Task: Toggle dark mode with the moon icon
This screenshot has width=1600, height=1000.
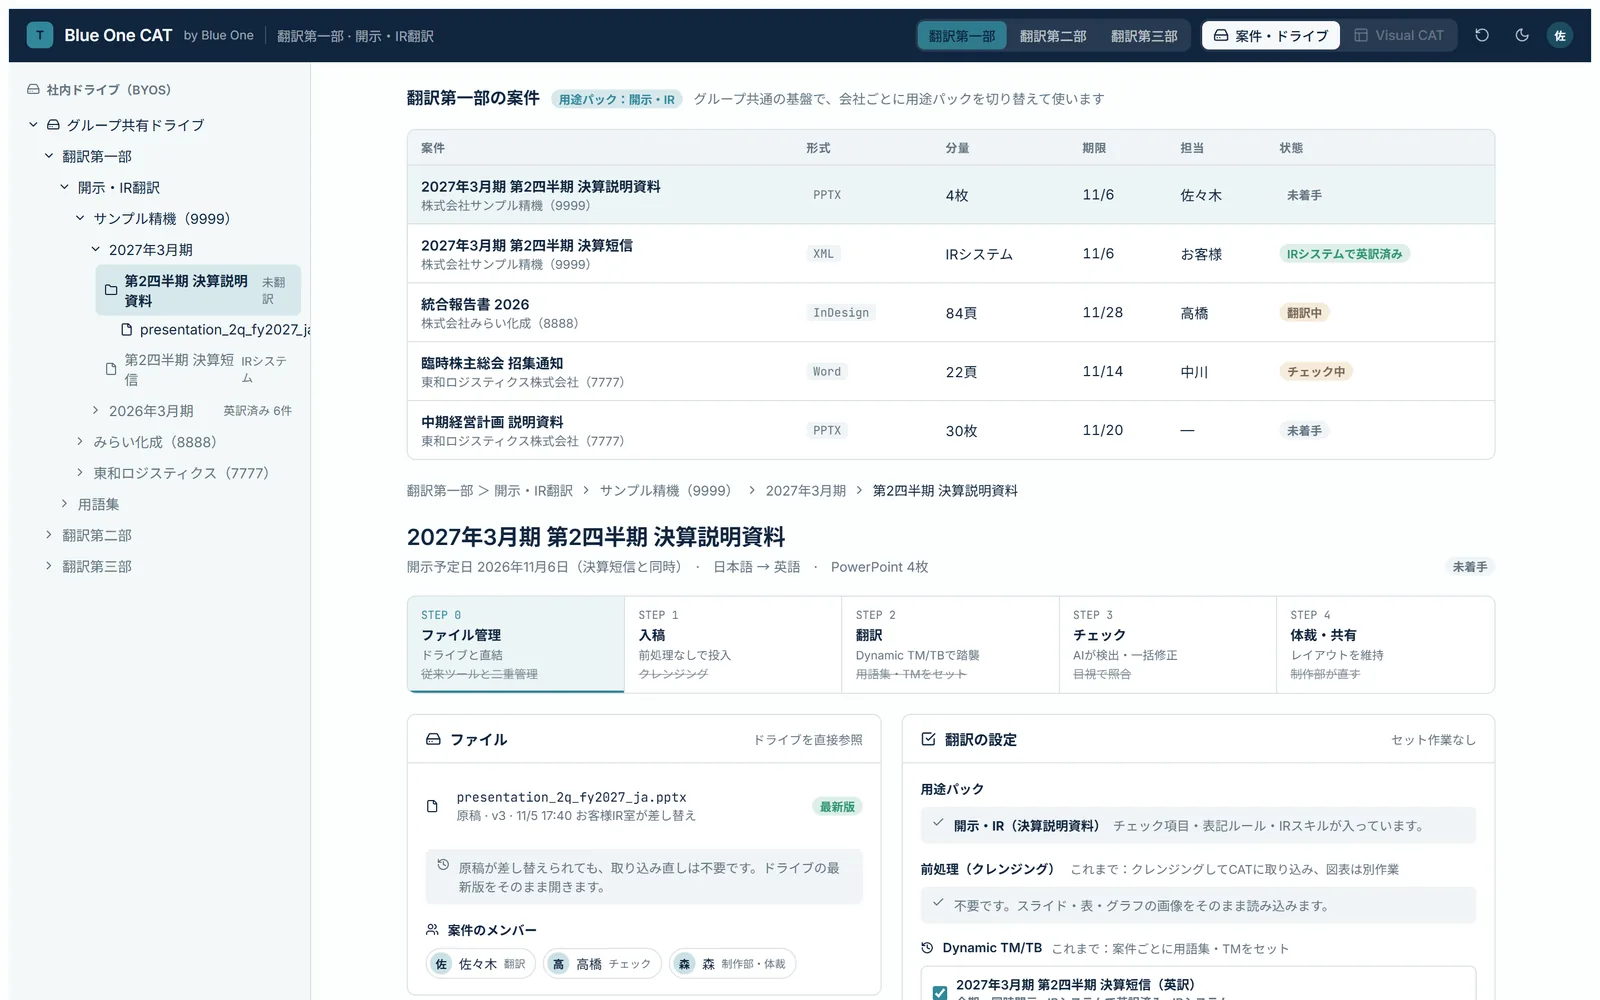Action: [x=1522, y=35]
